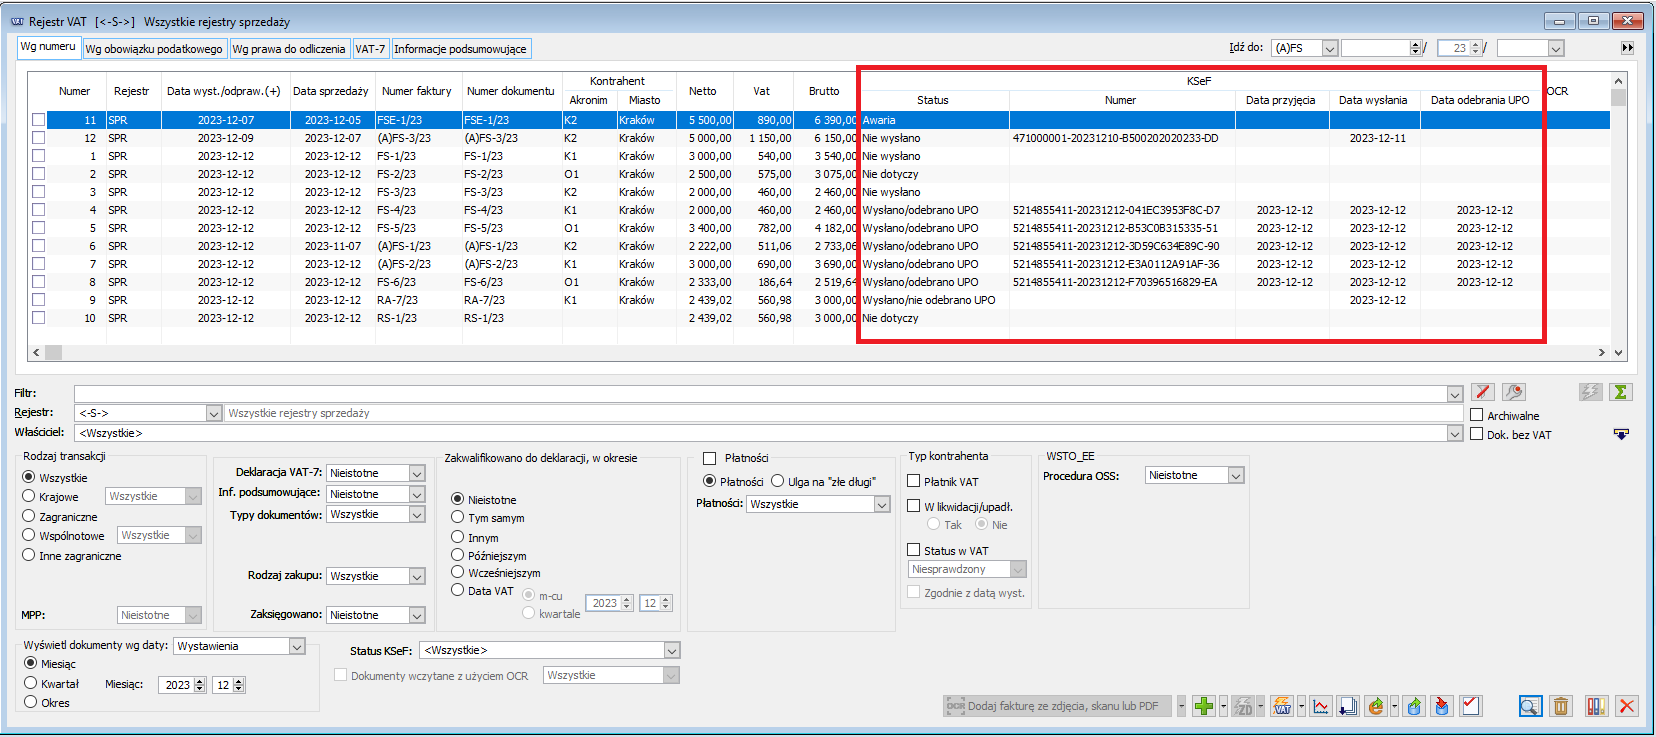The height and width of the screenshot is (737, 1656).
Task: Open dropdown arrow next to green plus icon
Action: point(1222,706)
